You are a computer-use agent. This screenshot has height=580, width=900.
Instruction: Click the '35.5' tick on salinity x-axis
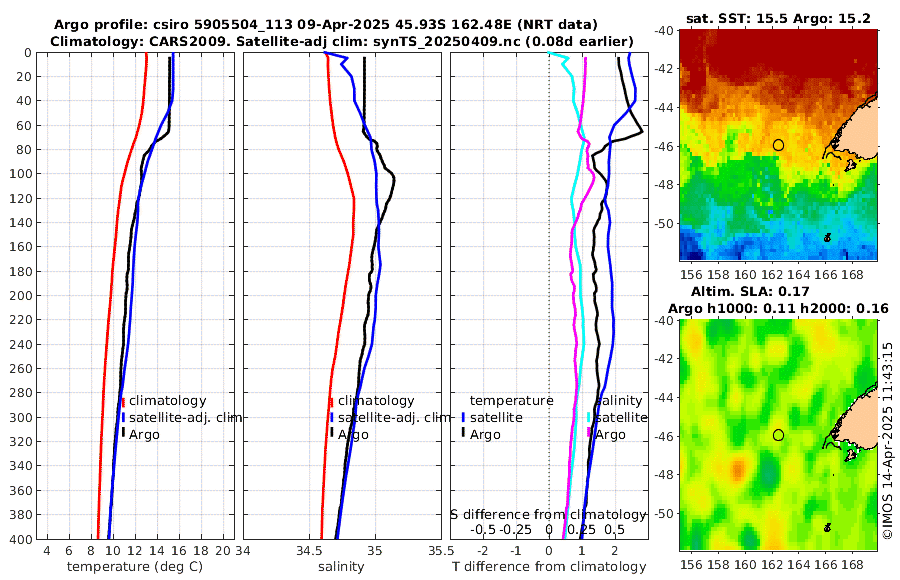441,551
